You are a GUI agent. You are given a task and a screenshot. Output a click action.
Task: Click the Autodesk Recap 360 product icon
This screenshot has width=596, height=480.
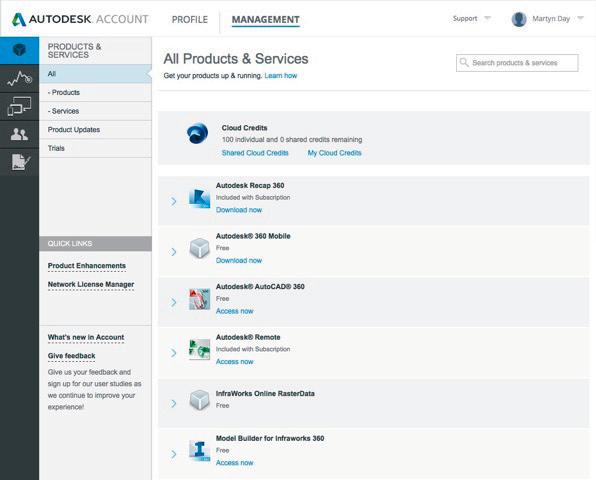[x=200, y=198]
